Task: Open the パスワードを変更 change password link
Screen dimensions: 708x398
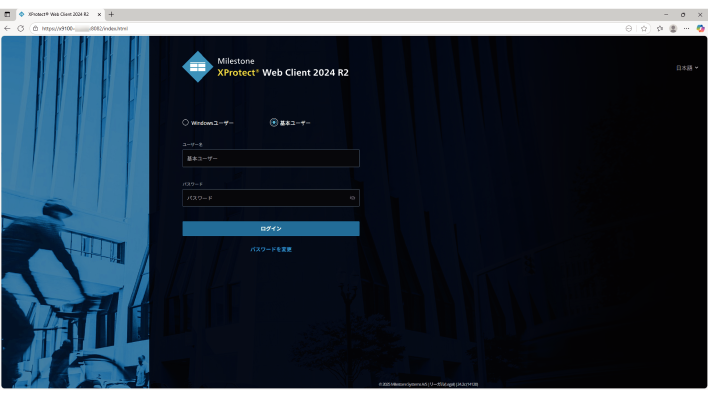Action: pos(271,249)
